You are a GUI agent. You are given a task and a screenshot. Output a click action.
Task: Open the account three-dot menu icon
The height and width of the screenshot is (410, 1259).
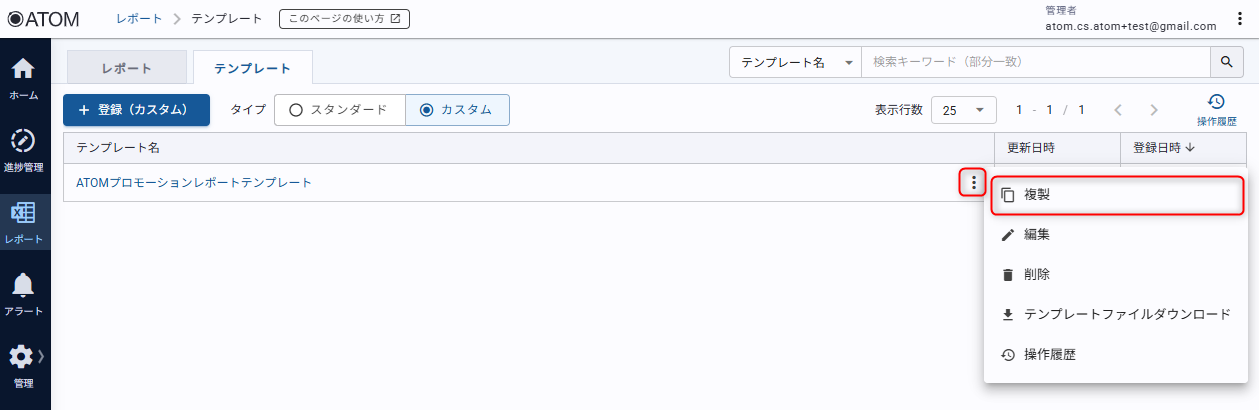(1239, 19)
